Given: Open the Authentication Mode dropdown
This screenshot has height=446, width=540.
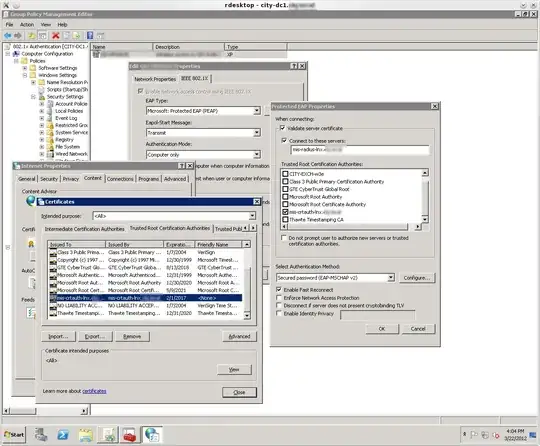Looking at the screenshot, I should tap(257, 155).
